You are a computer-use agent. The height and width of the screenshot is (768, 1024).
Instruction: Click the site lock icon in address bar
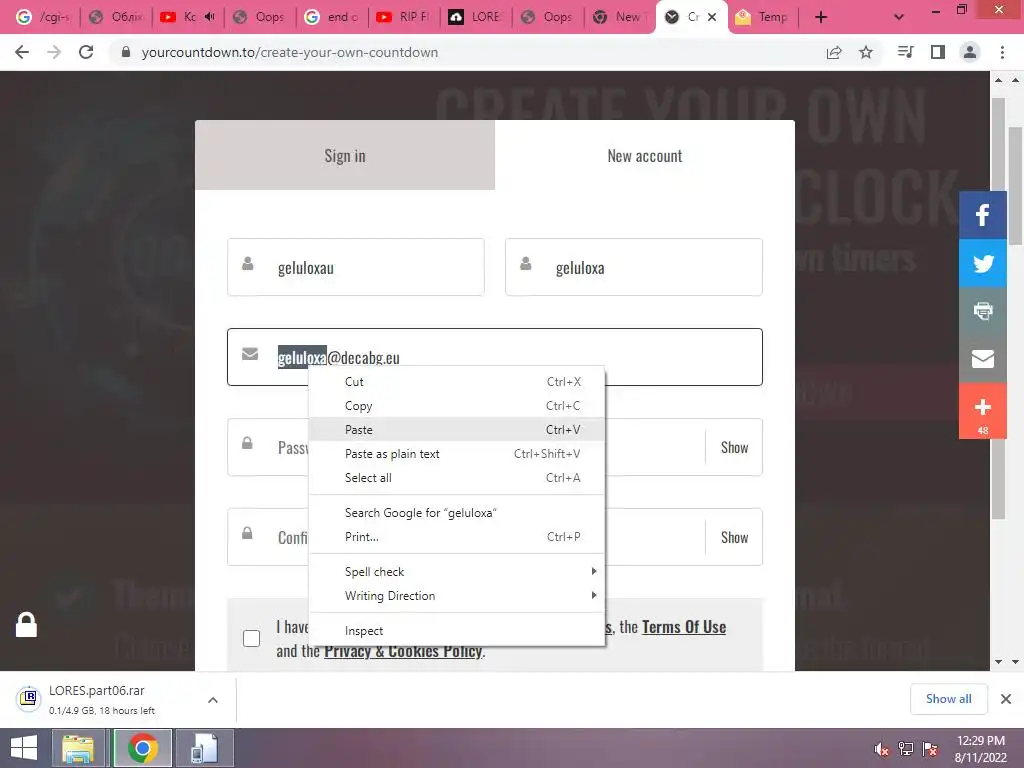(126, 52)
